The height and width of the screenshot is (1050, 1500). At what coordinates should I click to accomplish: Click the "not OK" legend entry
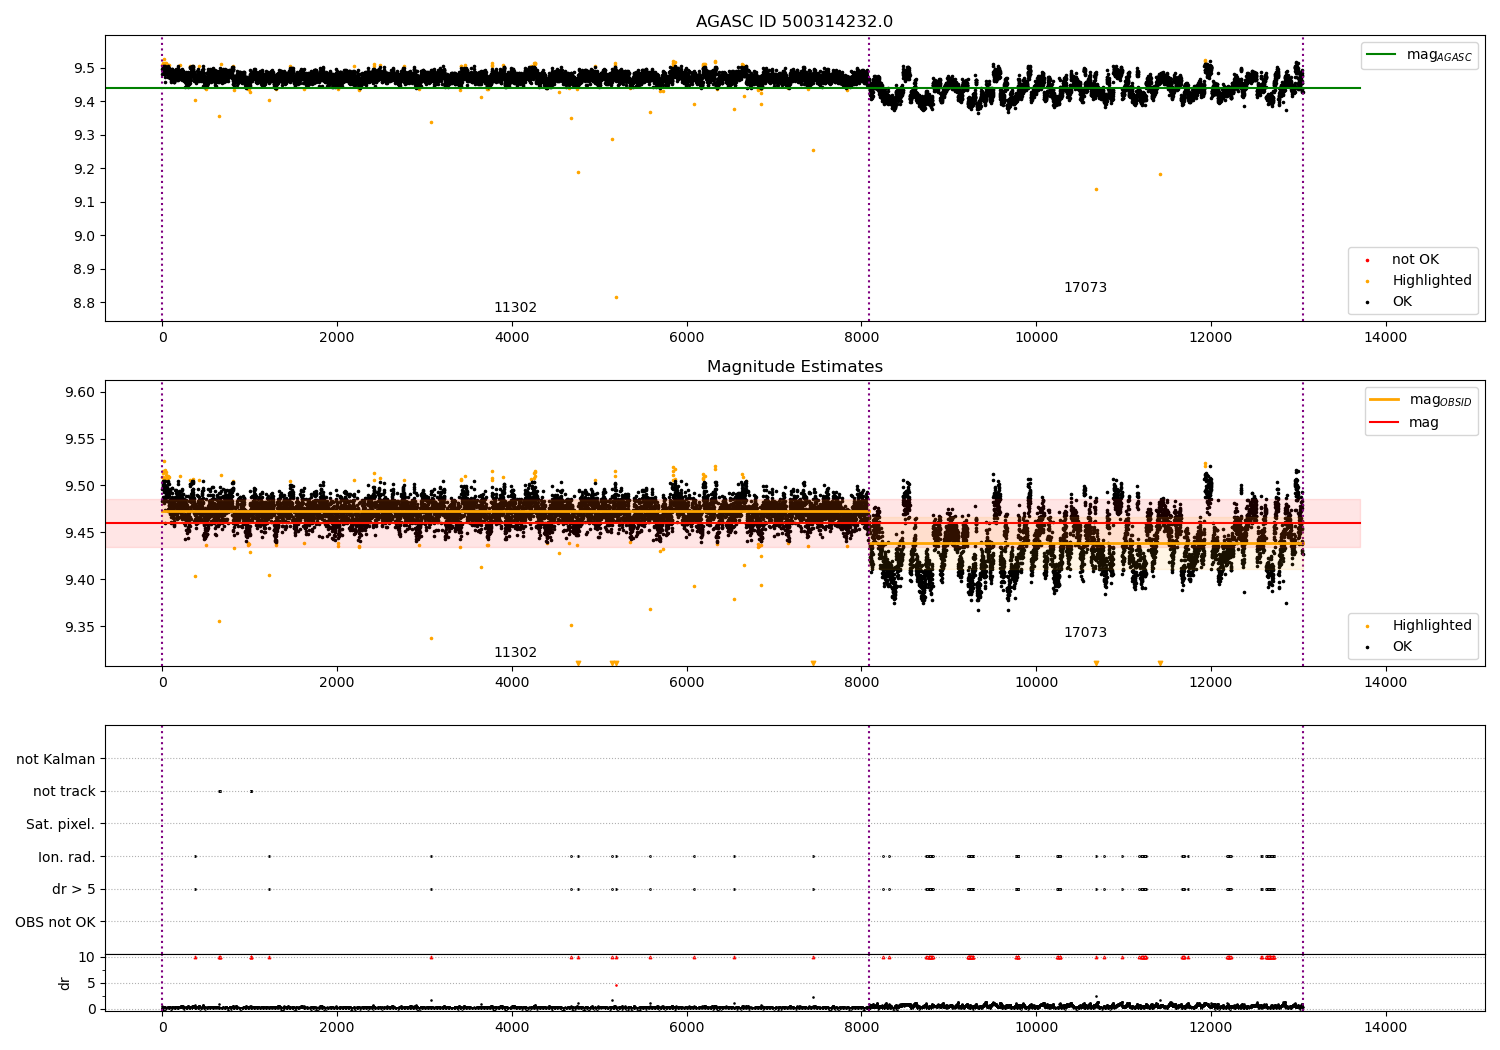pos(1403,260)
